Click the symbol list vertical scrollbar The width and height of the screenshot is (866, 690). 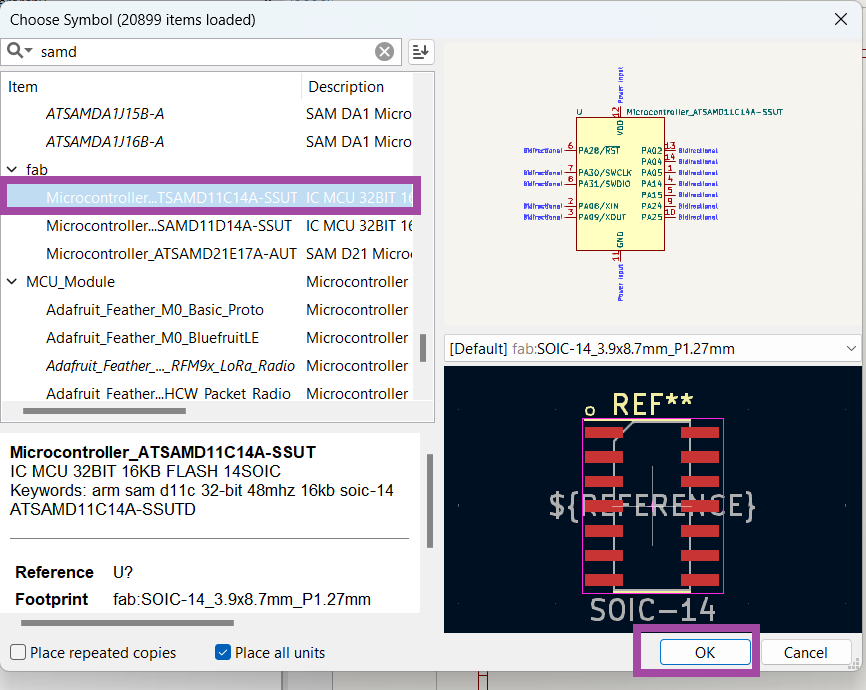[x=423, y=348]
